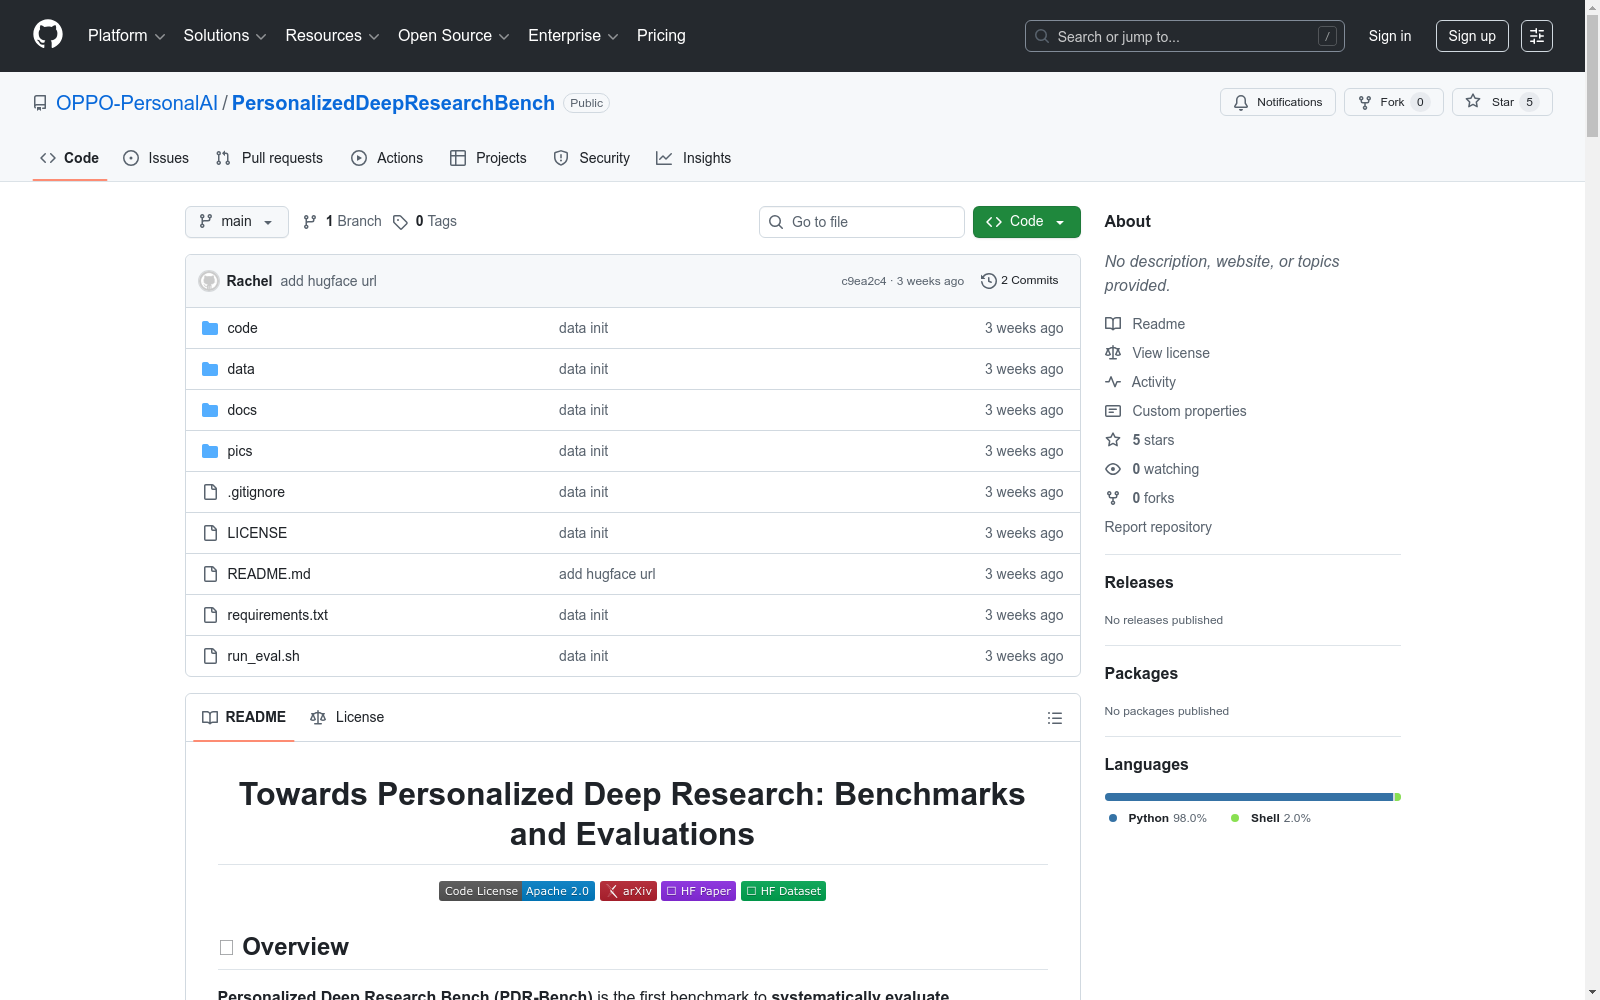The width and height of the screenshot is (1600, 1000).
Task: Click the requirements.txt file icon
Action: pyautogui.click(x=210, y=615)
